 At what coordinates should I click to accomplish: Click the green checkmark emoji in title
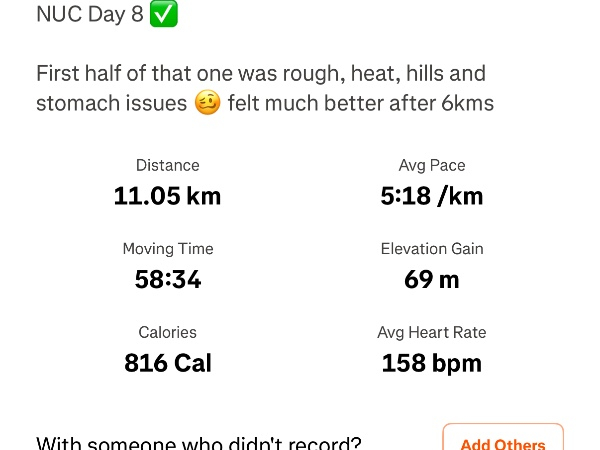click(164, 15)
